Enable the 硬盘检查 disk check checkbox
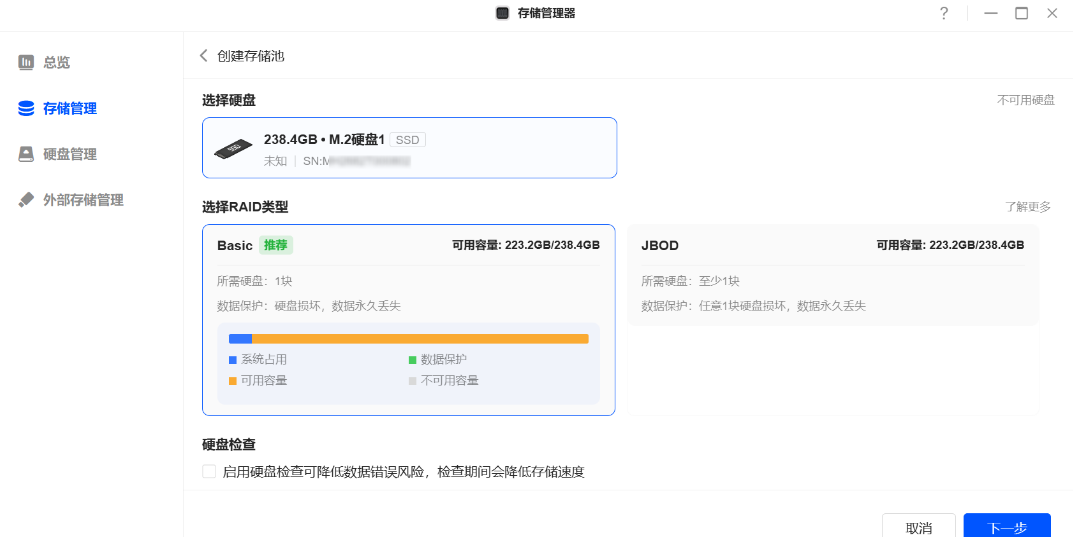1073x537 pixels. click(209, 471)
